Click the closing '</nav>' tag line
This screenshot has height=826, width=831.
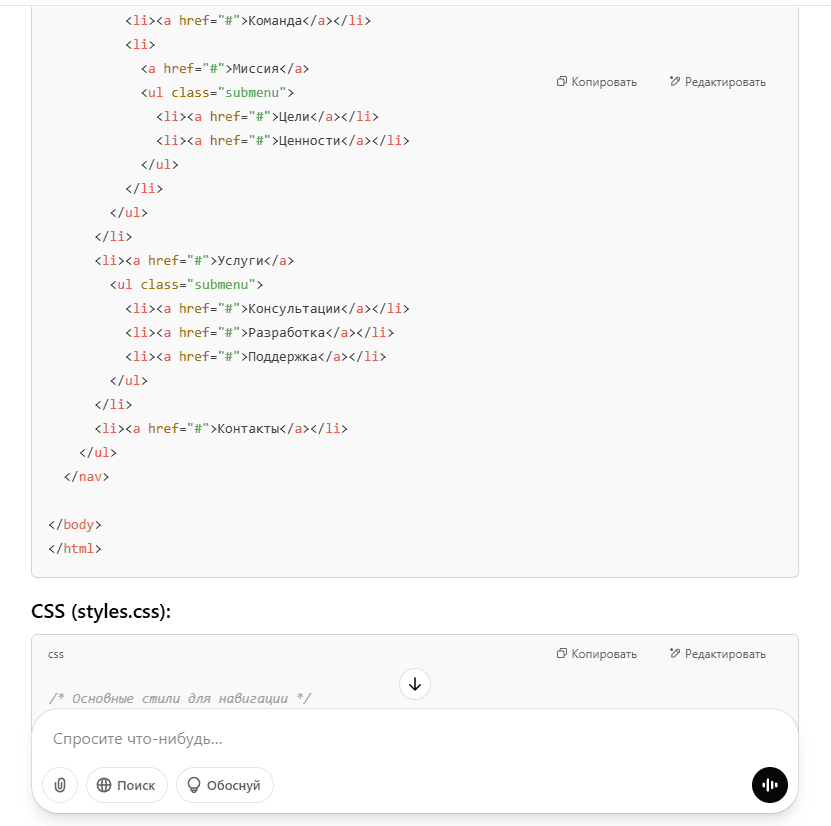(x=86, y=476)
